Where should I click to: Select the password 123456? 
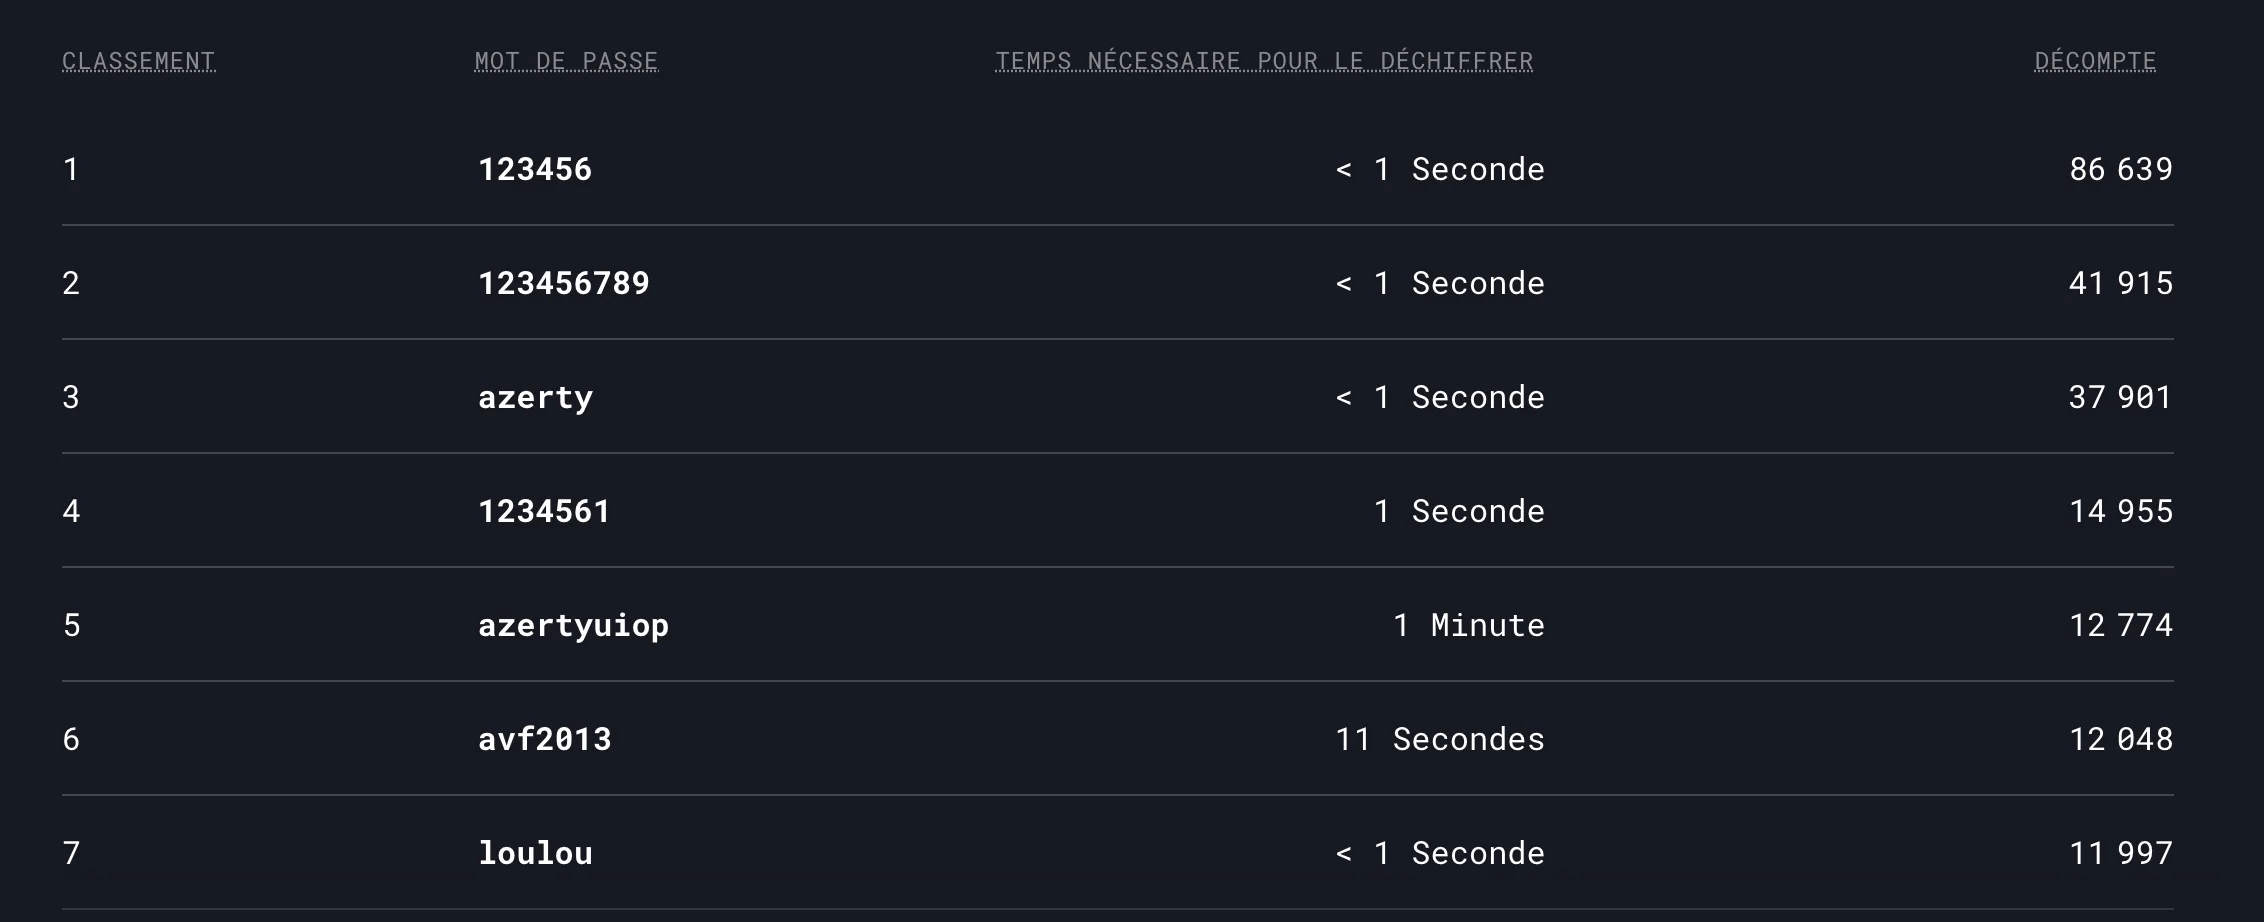click(535, 169)
